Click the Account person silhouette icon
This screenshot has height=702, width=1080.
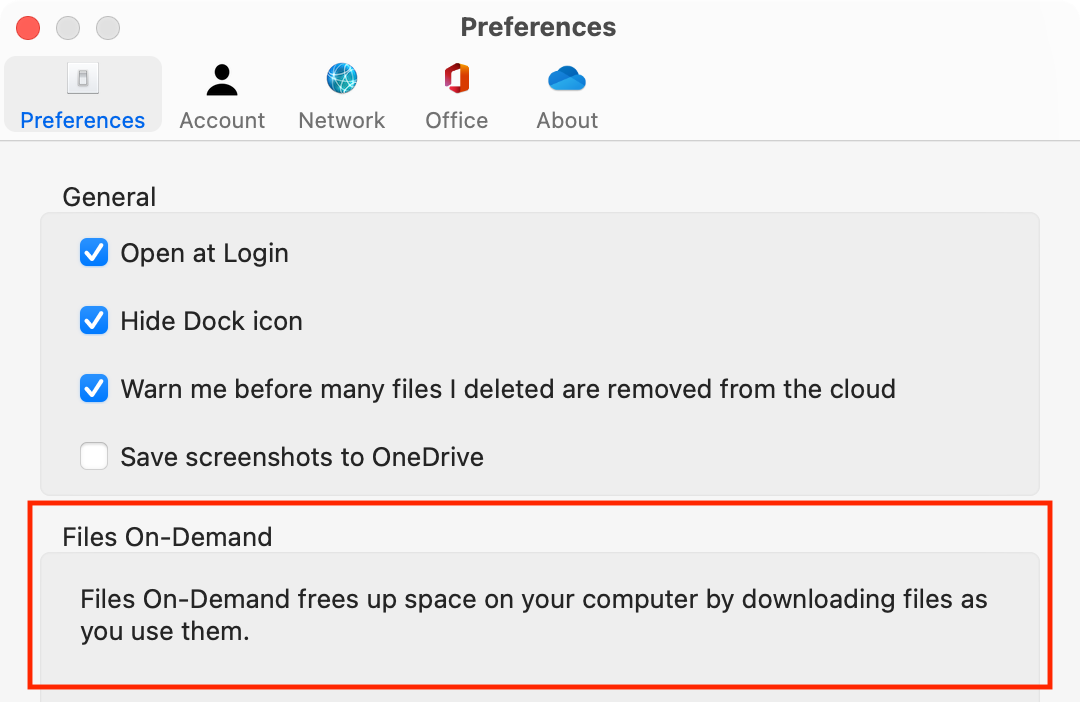tap(222, 79)
